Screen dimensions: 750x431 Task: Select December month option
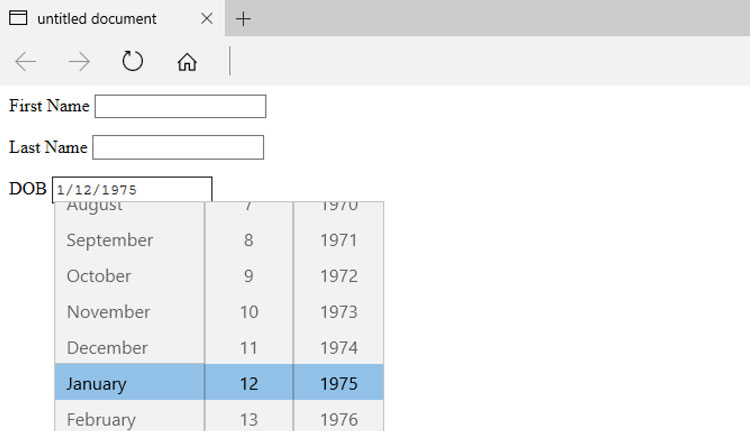[x=130, y=348]
